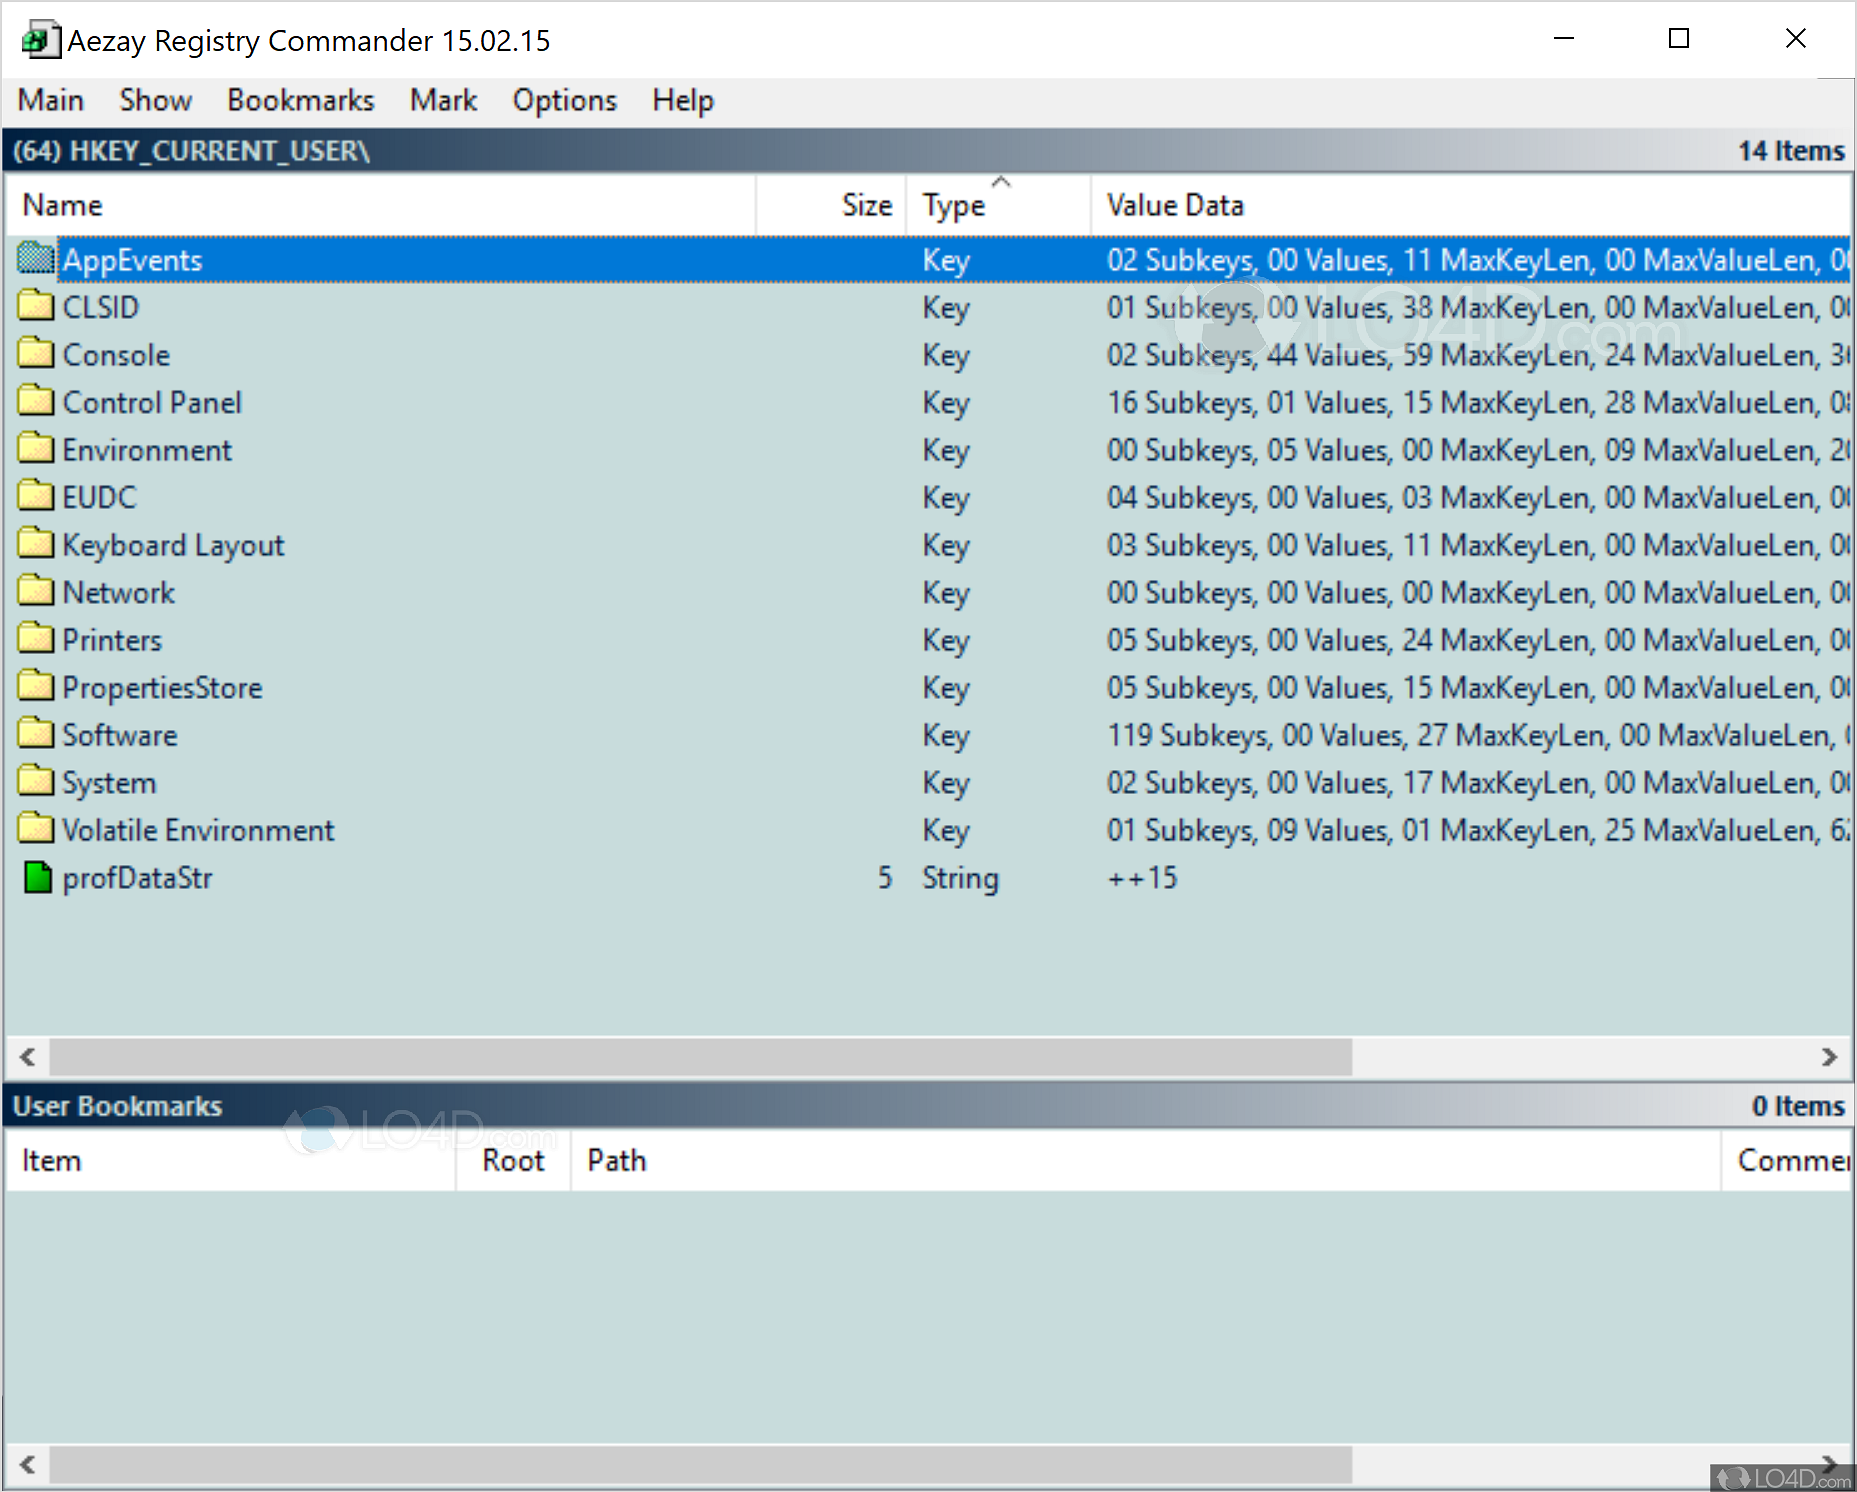Sort by the Name column header
Image resolution: width=1857 pixels, height=1492 pixels.
pyautogui.click(x=63, y=204)
